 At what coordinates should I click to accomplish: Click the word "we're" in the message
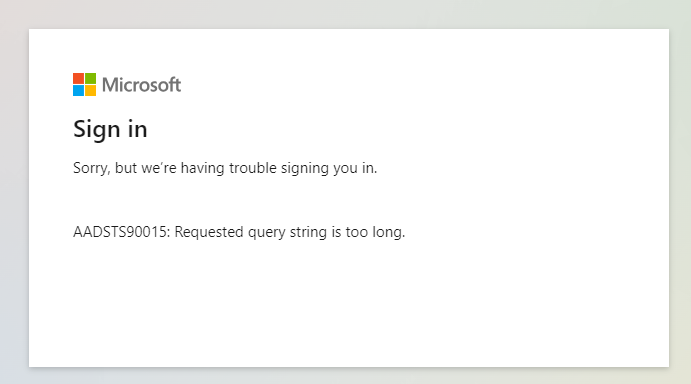(159, 168)
